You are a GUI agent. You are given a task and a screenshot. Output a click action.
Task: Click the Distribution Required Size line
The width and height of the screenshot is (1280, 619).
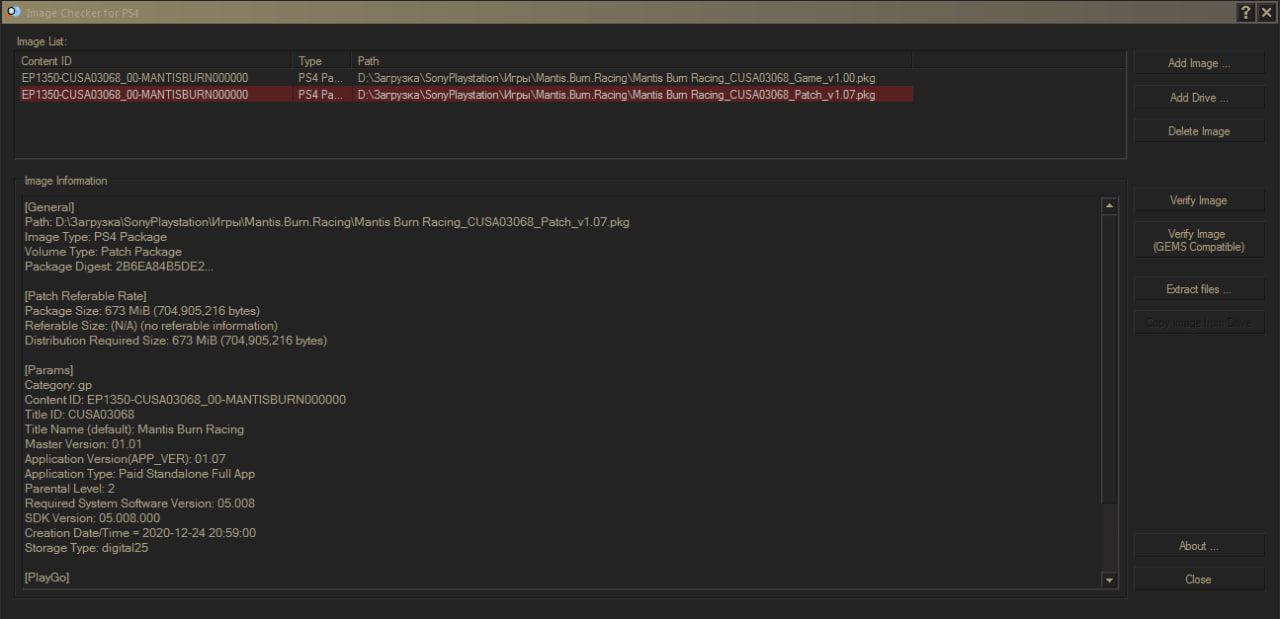[176, 341]
